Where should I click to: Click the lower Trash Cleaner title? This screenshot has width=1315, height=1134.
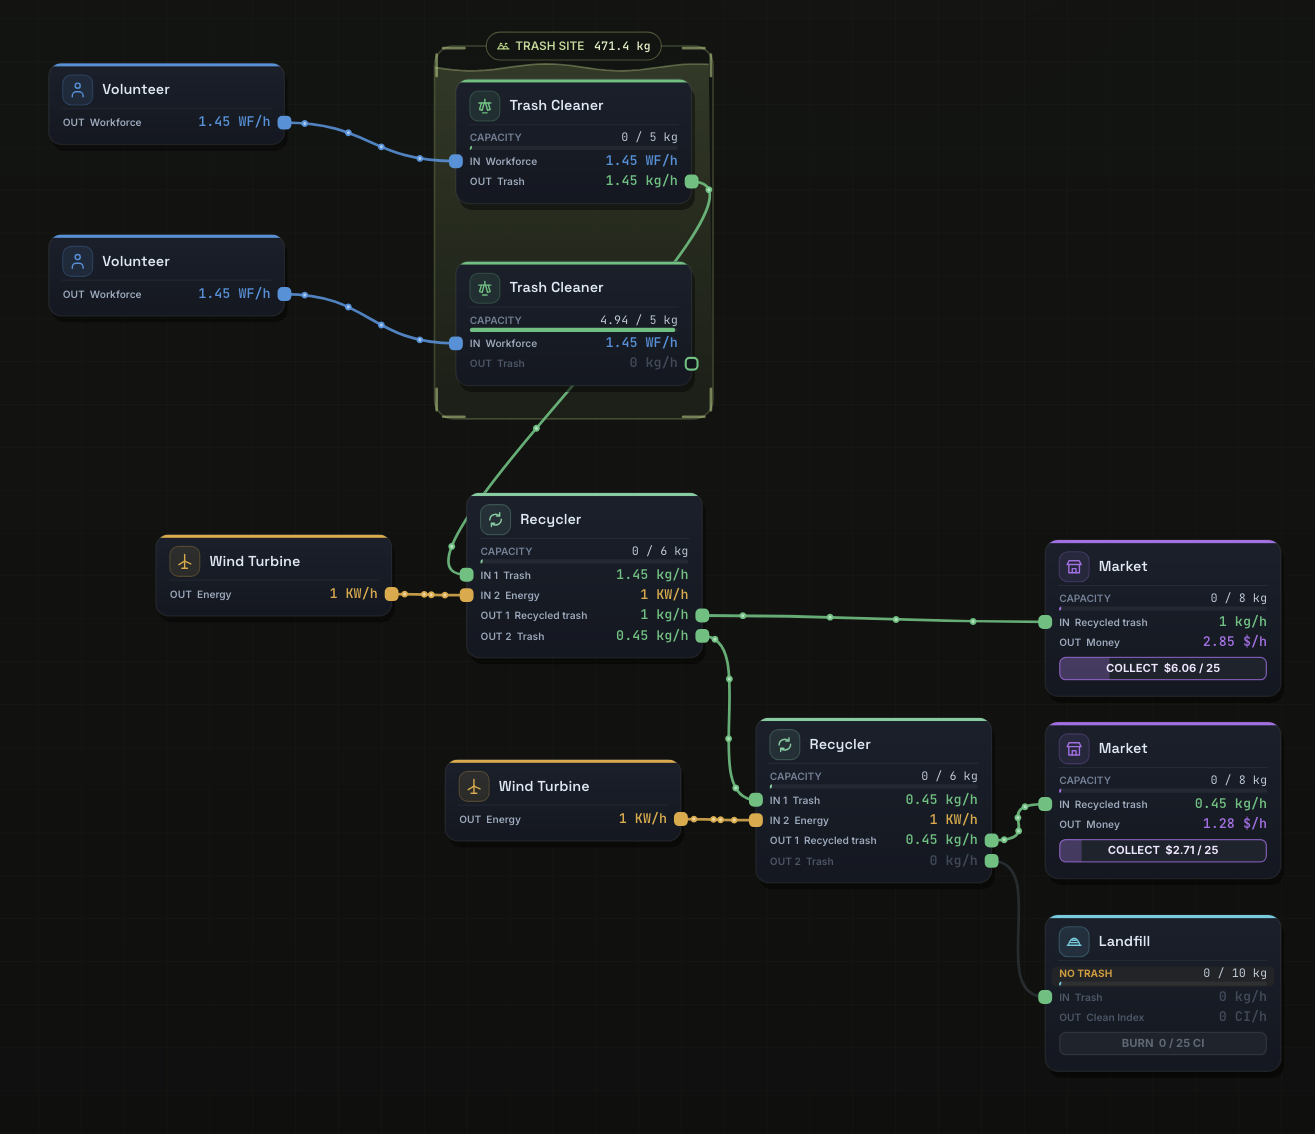click(556, 287)
